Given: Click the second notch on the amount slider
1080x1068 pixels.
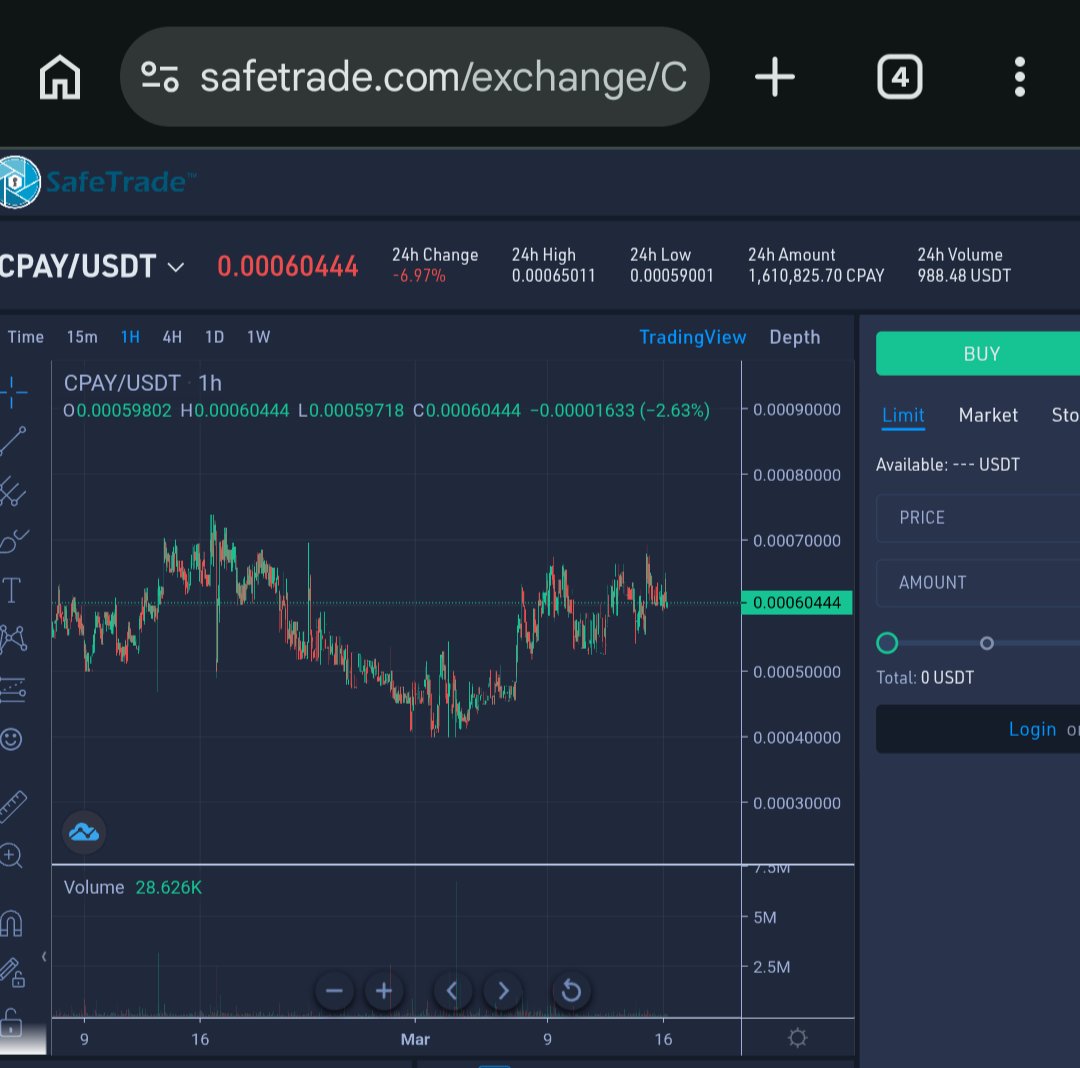Looking at the screenshot, I should 987,643.
